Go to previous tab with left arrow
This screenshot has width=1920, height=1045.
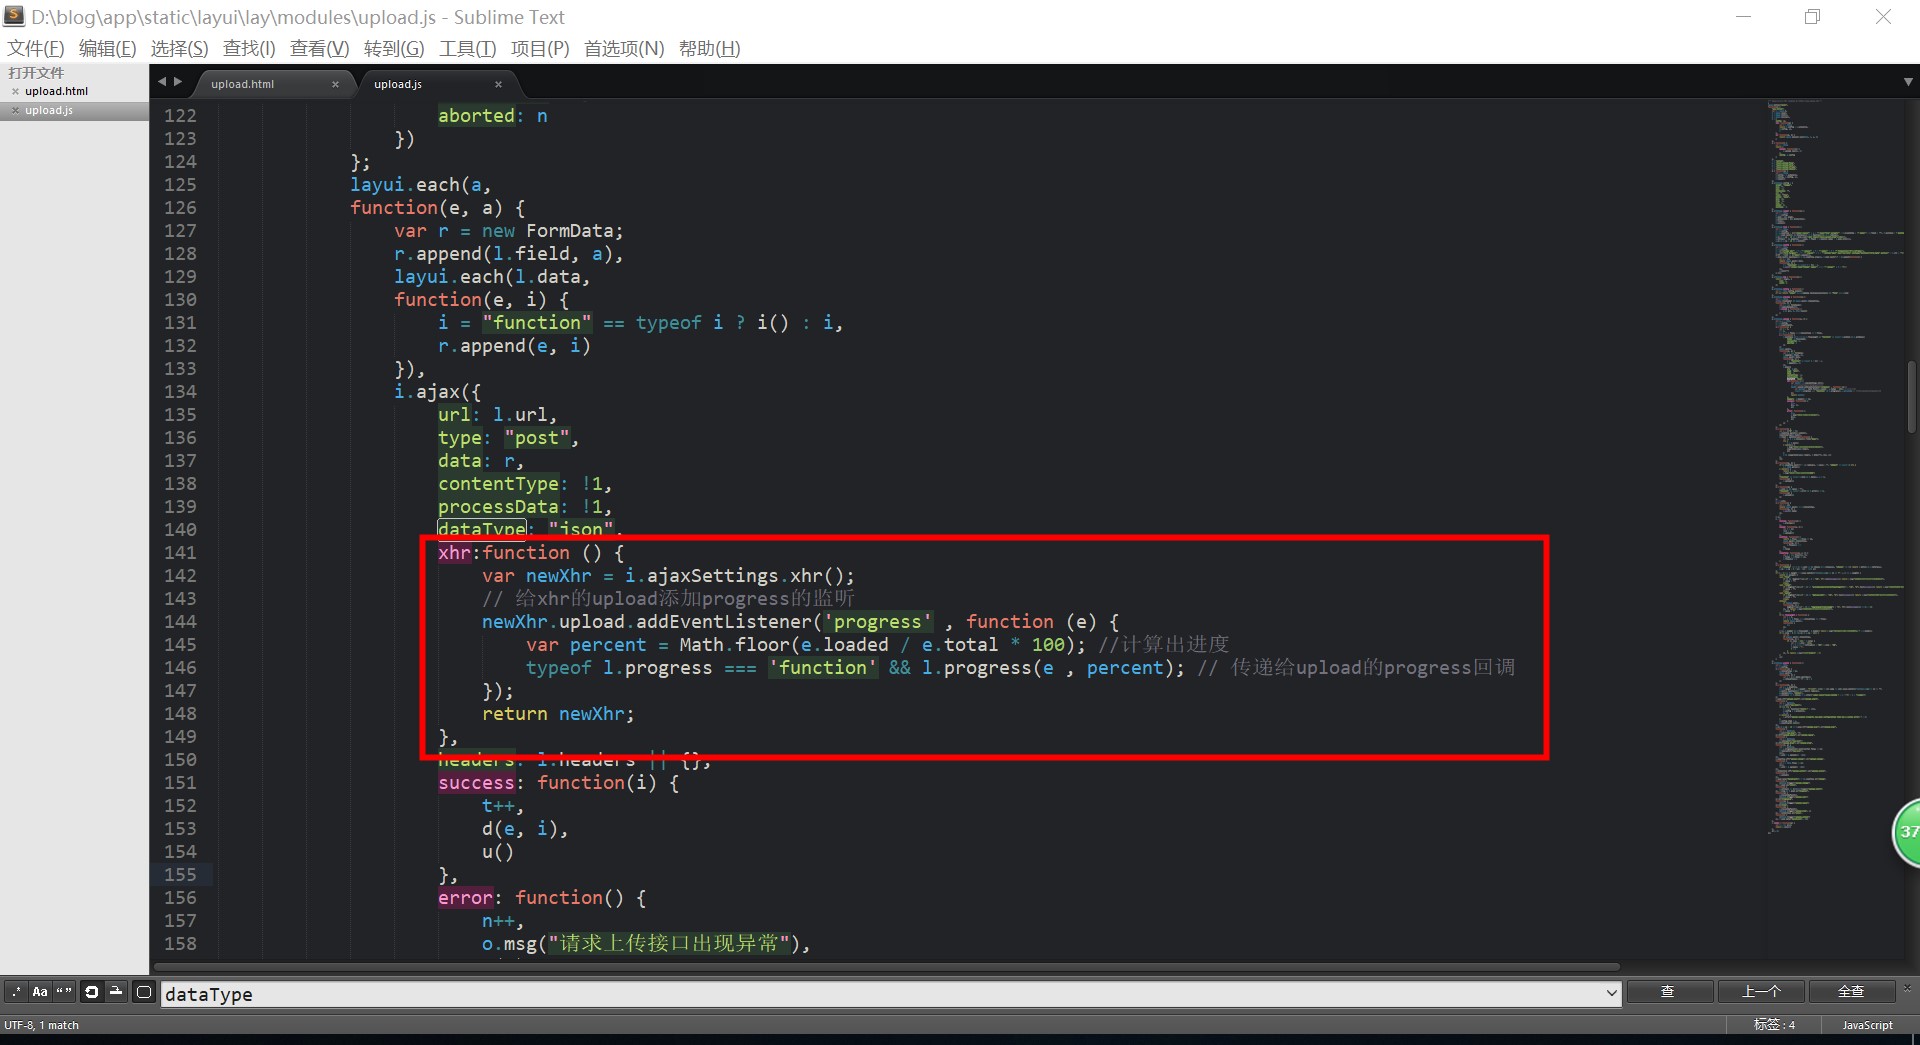click(162, 82)
